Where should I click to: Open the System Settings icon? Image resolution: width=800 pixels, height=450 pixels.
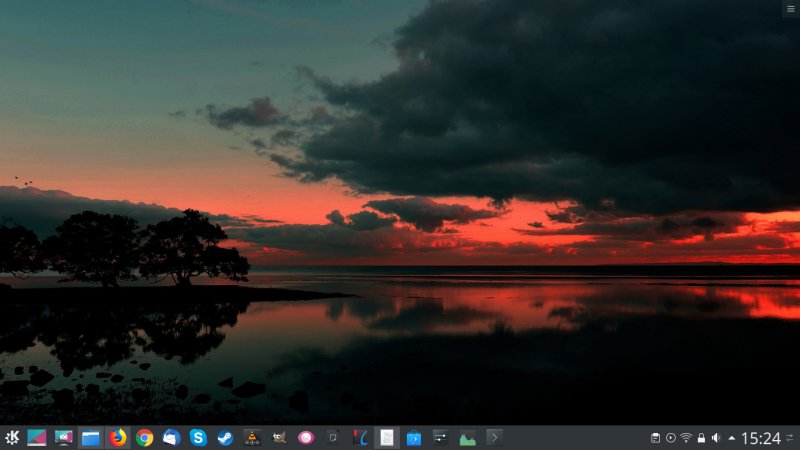(x=440, y=437)
